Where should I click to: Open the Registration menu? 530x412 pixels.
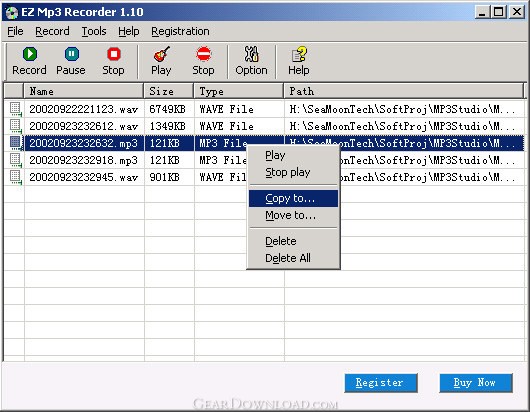[x=180, y=31]
